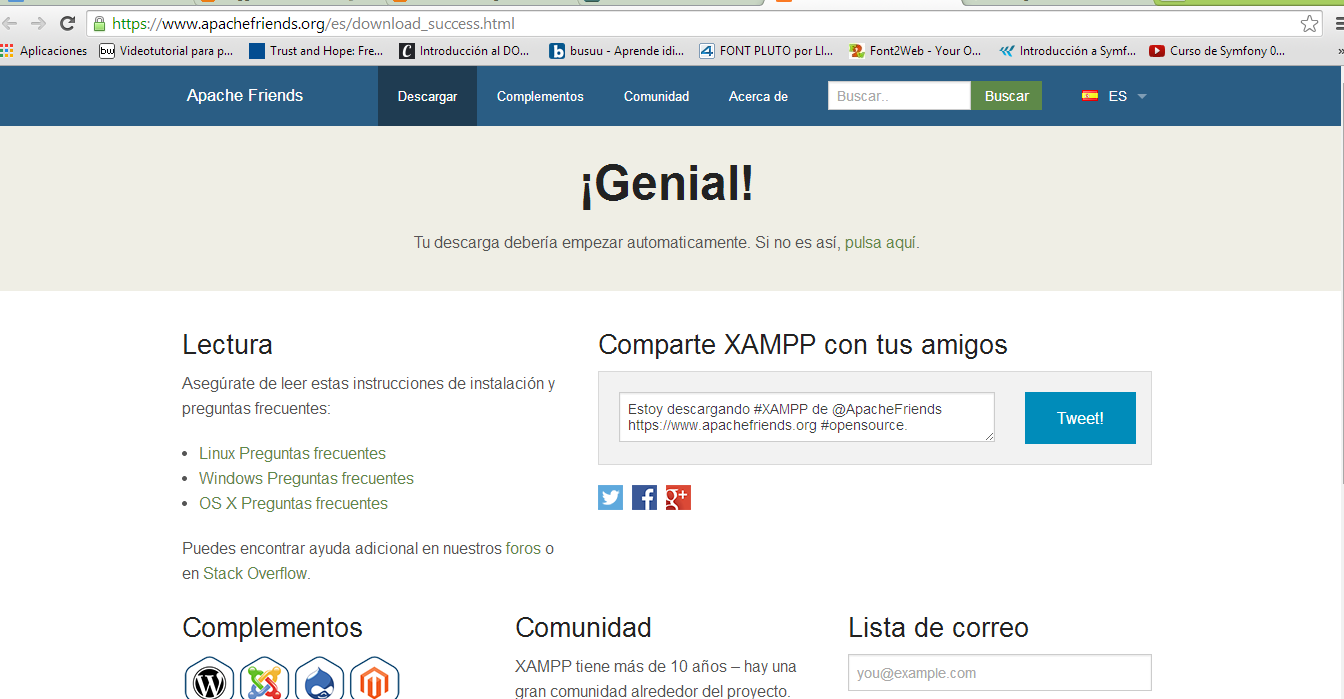1344x699 pixels.
Task: Open the Complementos menu item
Action: pyautogui.click(x=540, y=96)
